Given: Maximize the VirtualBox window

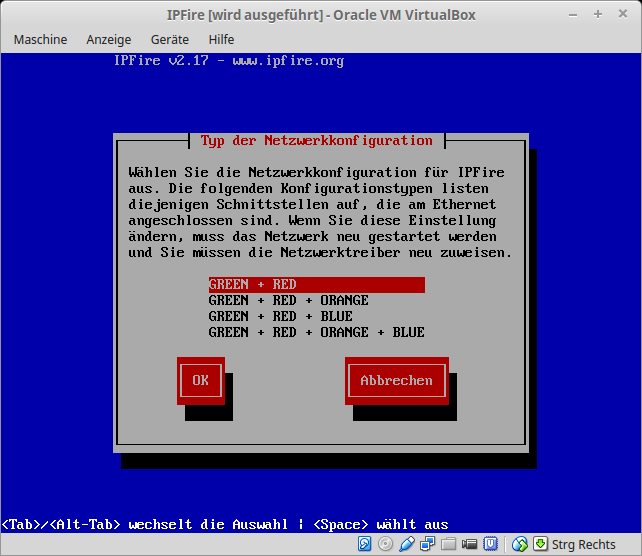Looking at the screenshot, I should (x=598, y=15).
